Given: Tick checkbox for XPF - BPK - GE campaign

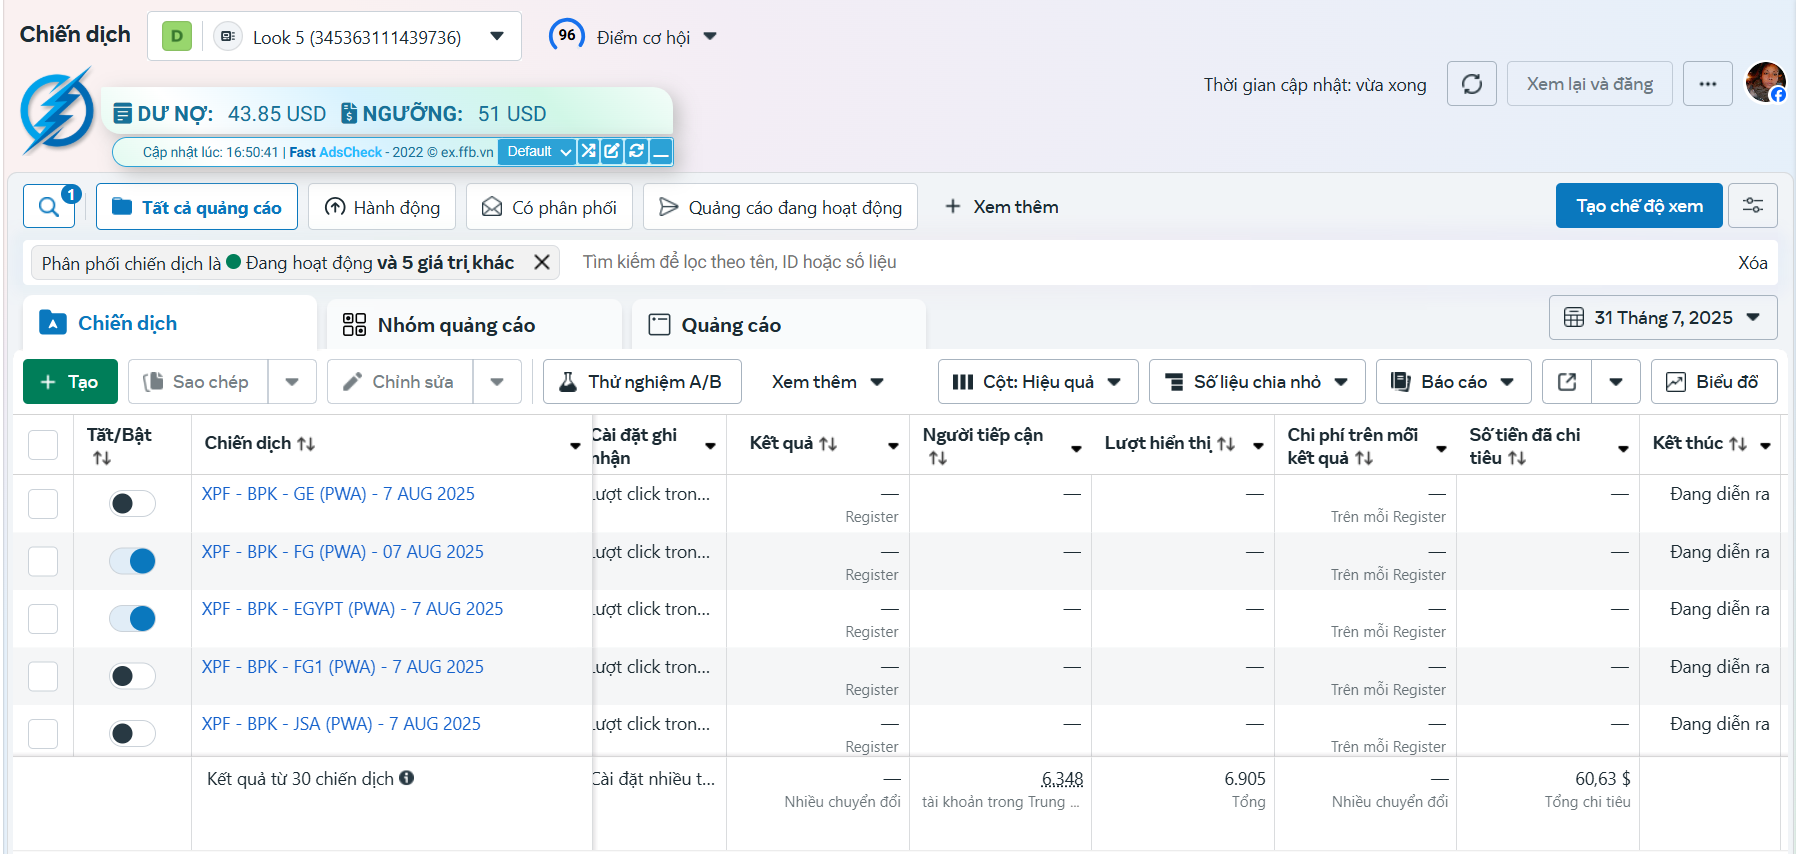Looking at the screenshot, I should (43, 503).
